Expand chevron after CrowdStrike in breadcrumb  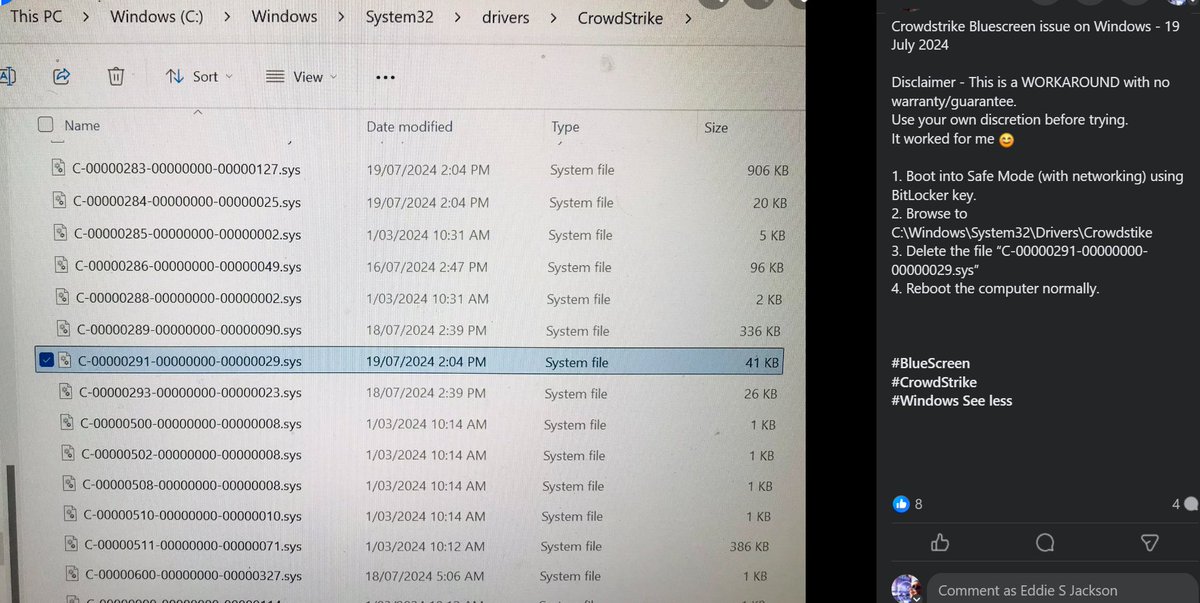(687, 18)
